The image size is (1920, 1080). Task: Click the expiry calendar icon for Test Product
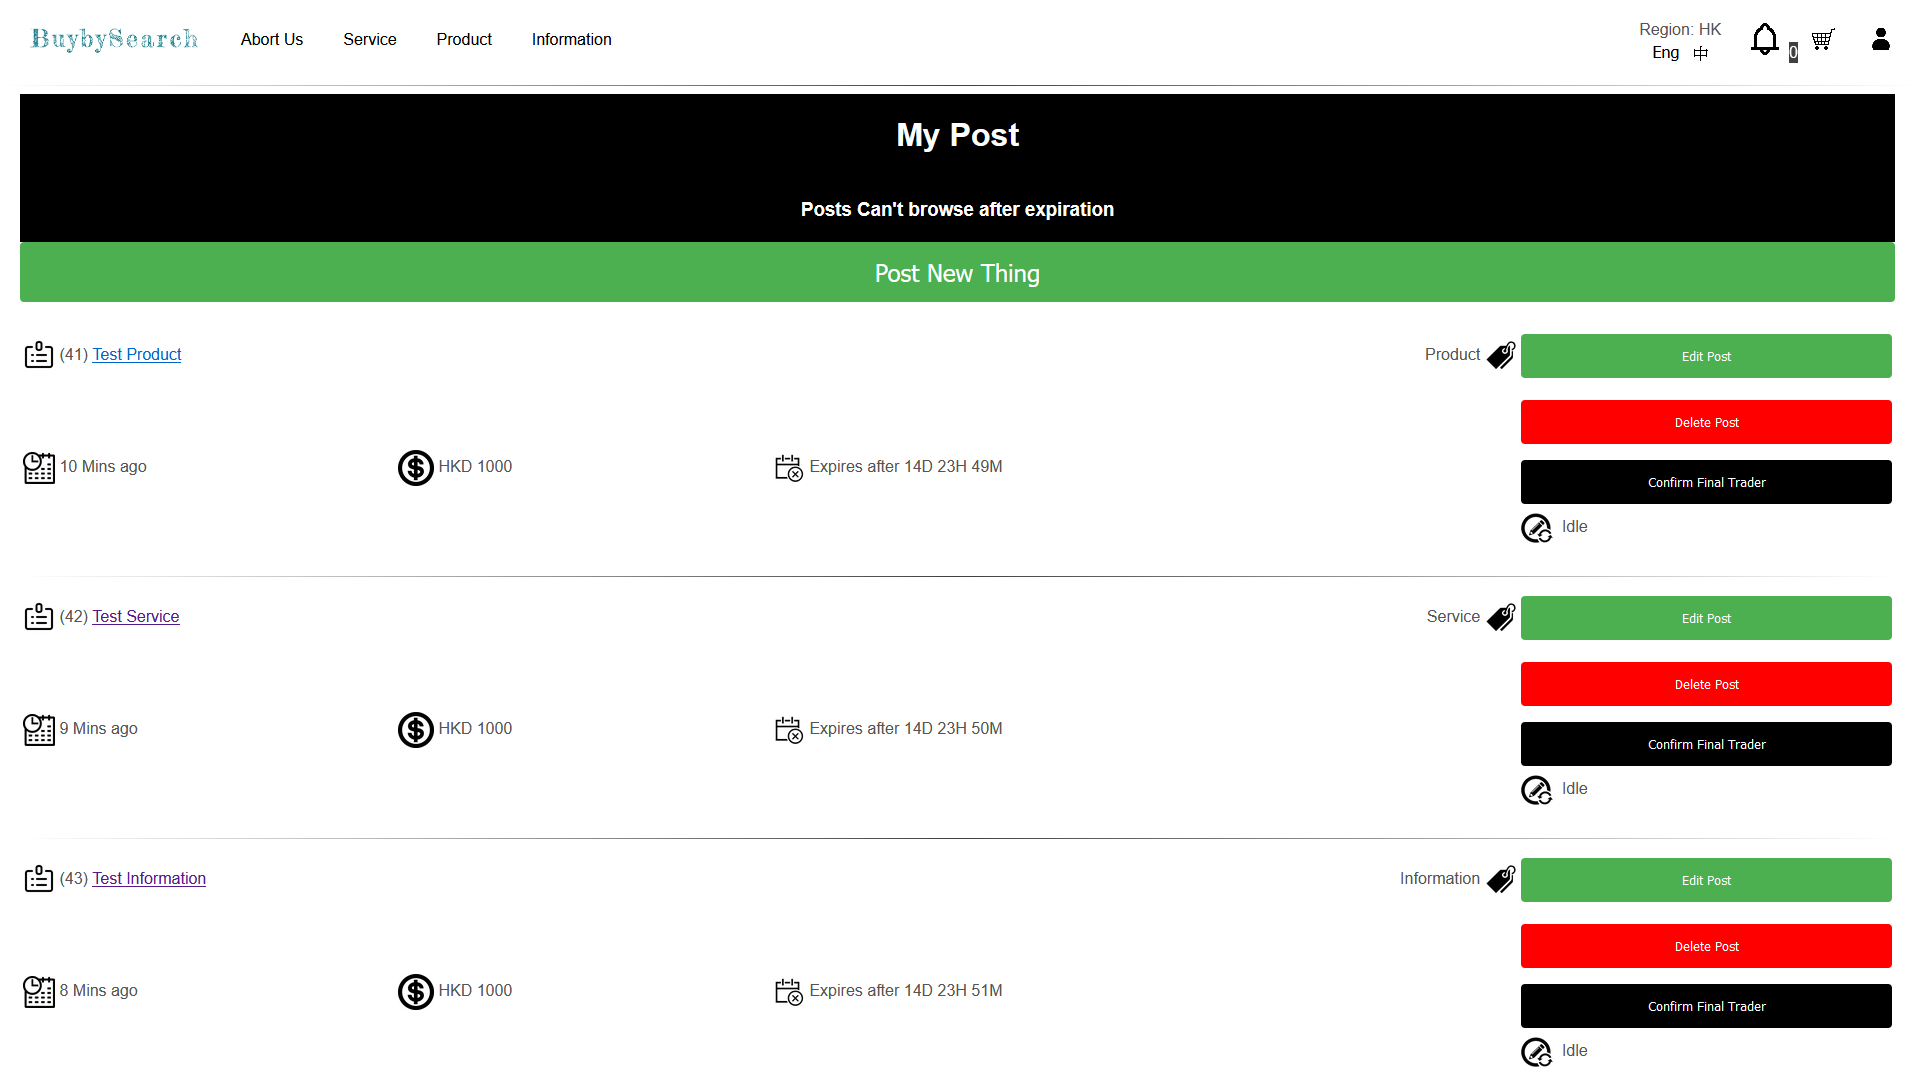click(x=788, y=467)
